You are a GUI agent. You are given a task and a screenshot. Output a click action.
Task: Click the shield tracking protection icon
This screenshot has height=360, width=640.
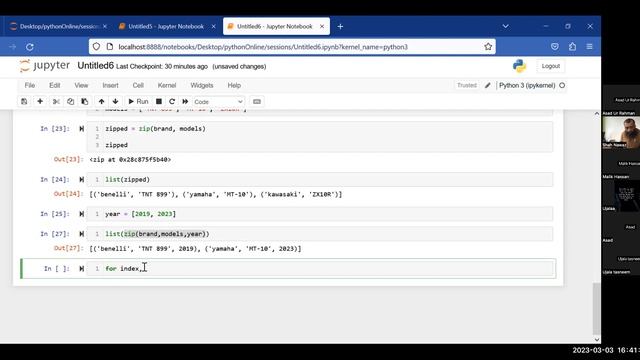point(96,47)
